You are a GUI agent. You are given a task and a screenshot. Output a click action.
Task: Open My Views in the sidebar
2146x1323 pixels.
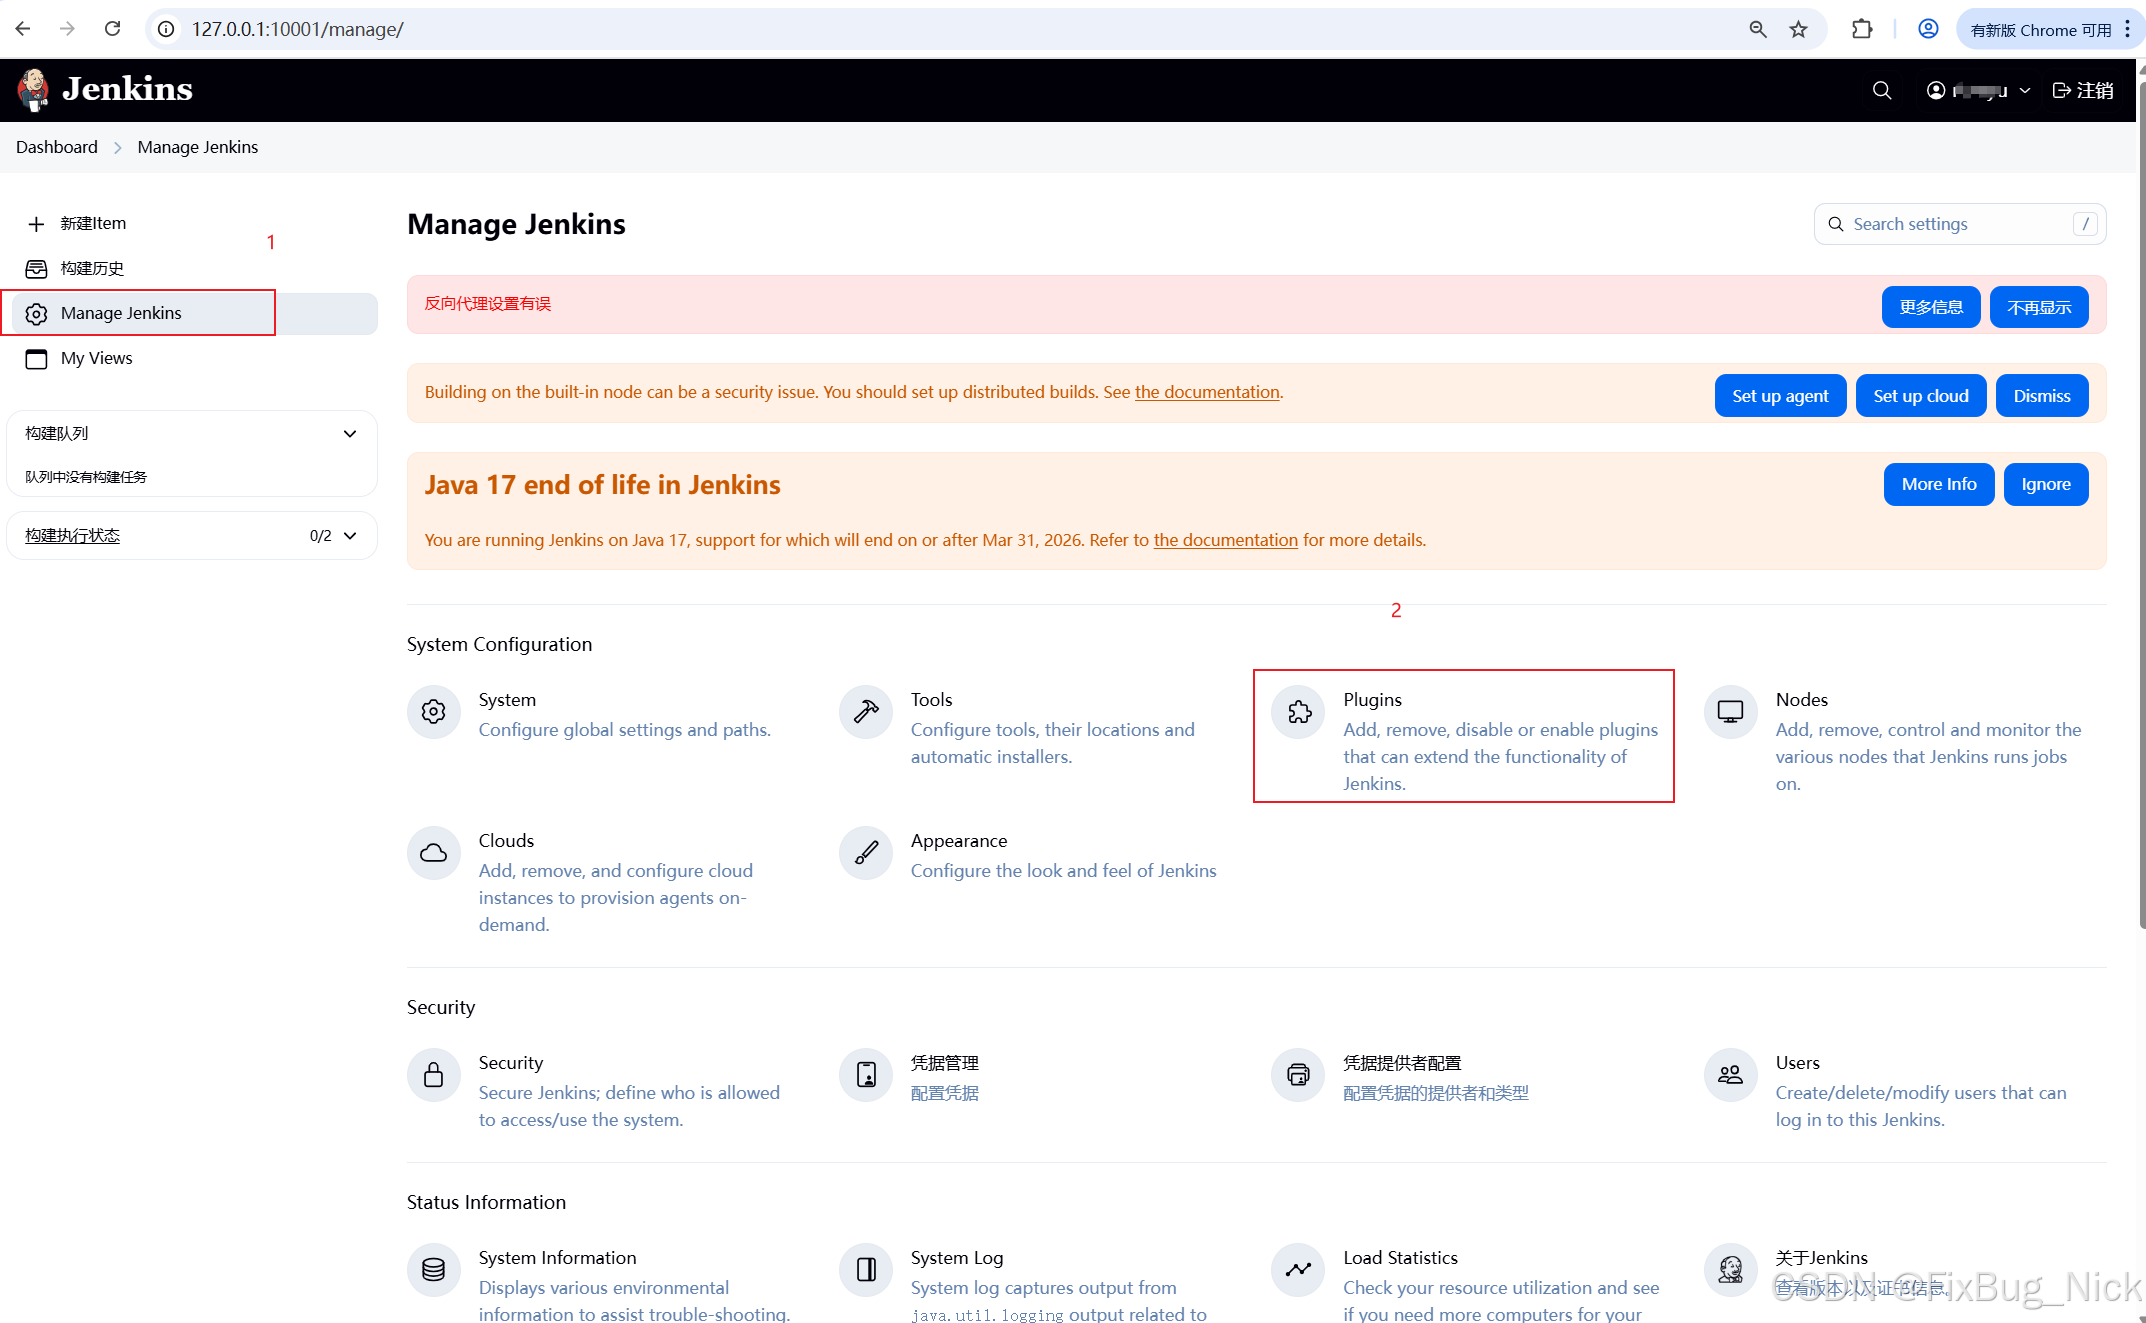[x=96, y=358]
